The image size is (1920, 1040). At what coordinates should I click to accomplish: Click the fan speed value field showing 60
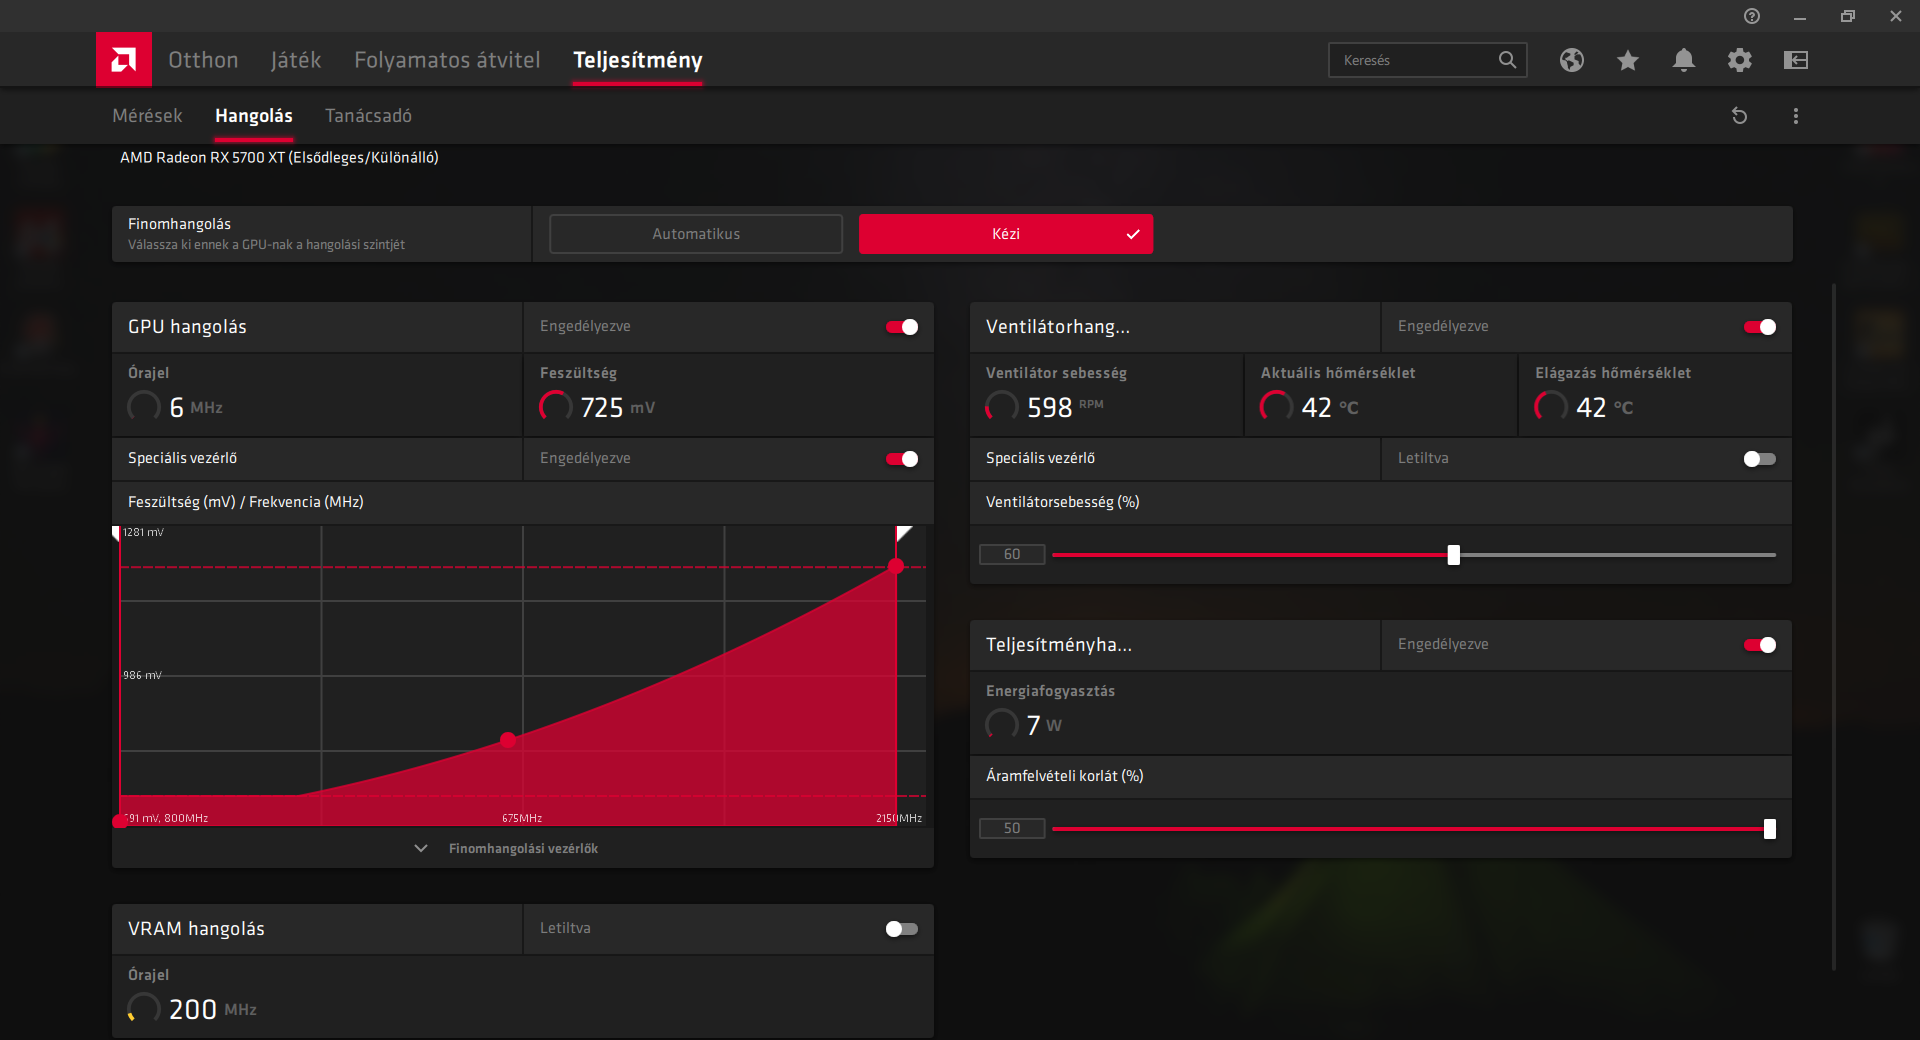[x=1012, y=555]
